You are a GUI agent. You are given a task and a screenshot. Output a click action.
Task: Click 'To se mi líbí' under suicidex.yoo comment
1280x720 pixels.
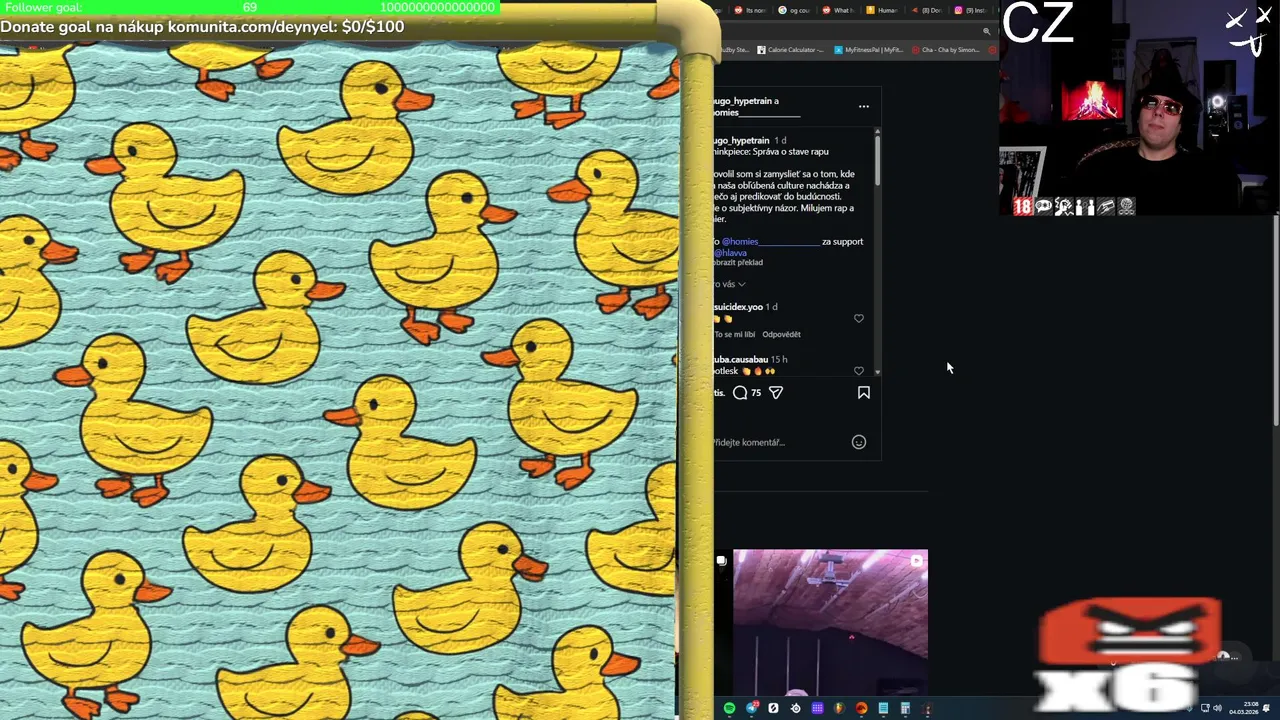tap(735, 335)
